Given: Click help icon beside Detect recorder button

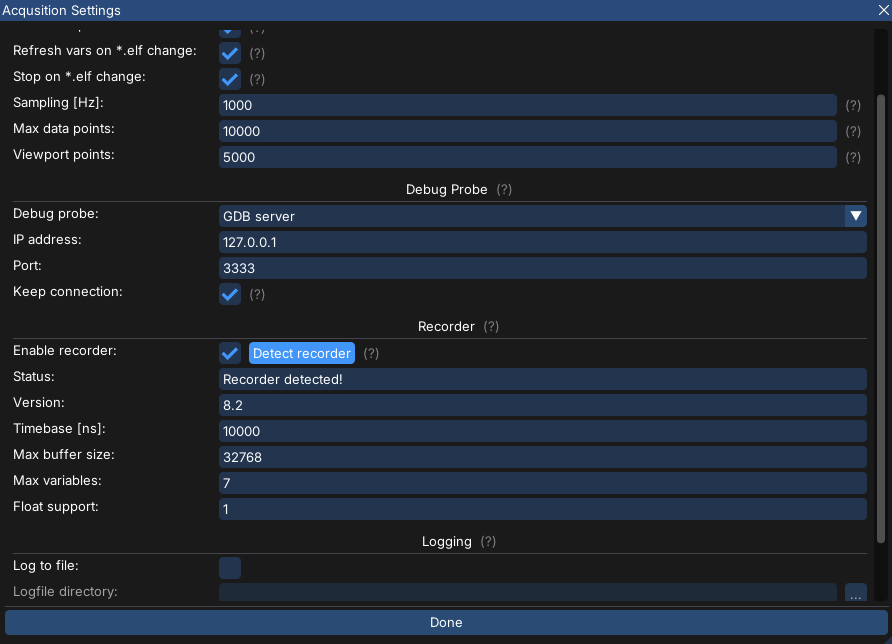Looking at the screenshot, I should click(x=371, y=353).
